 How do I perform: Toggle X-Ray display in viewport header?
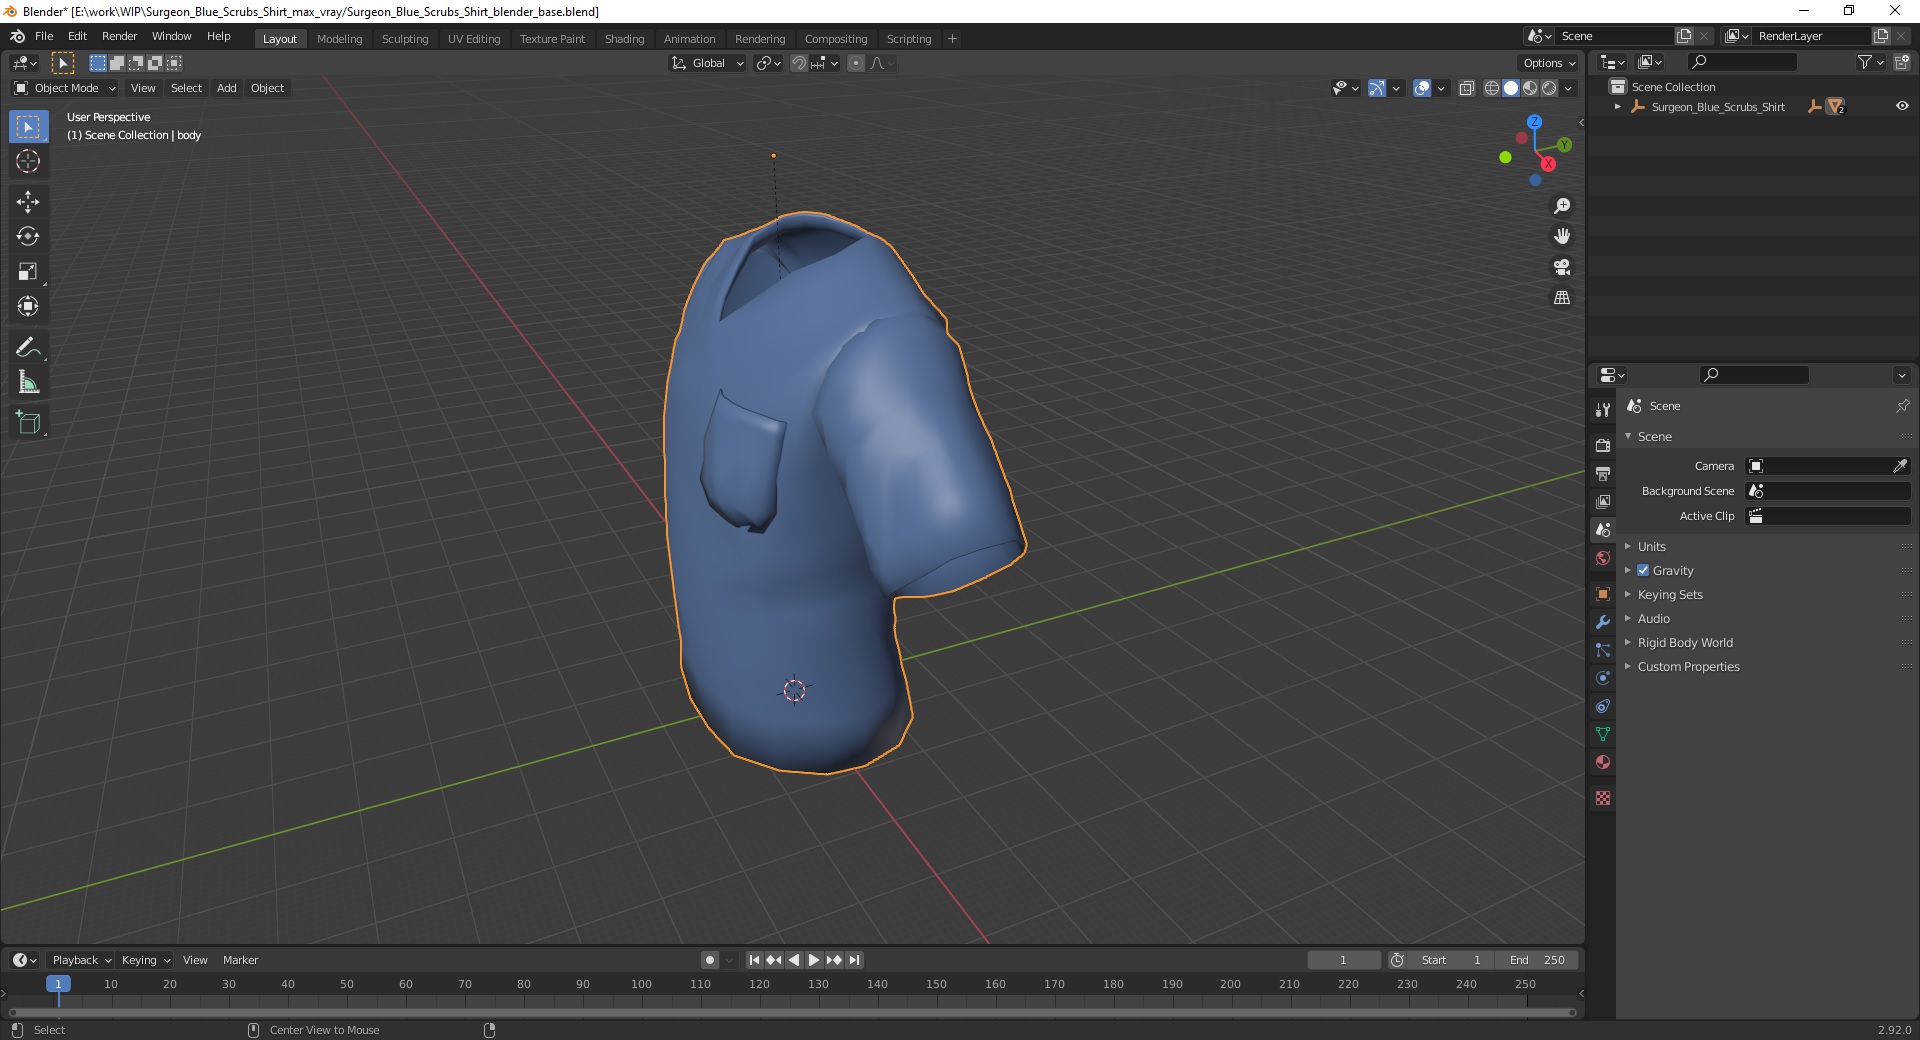pos(1467,88)
